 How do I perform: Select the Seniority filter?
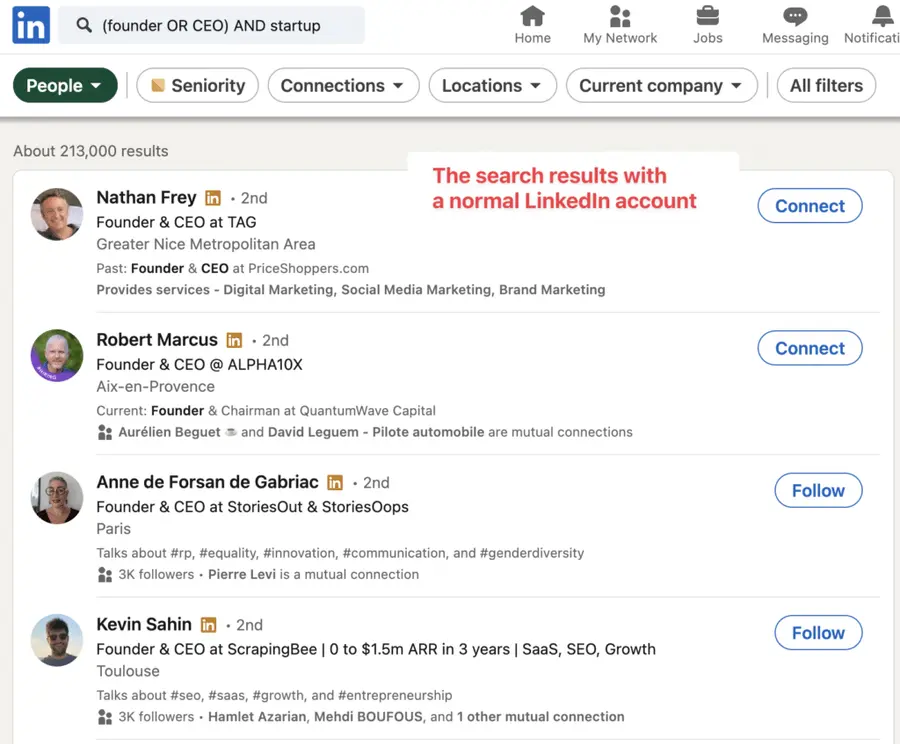point(197,86)
